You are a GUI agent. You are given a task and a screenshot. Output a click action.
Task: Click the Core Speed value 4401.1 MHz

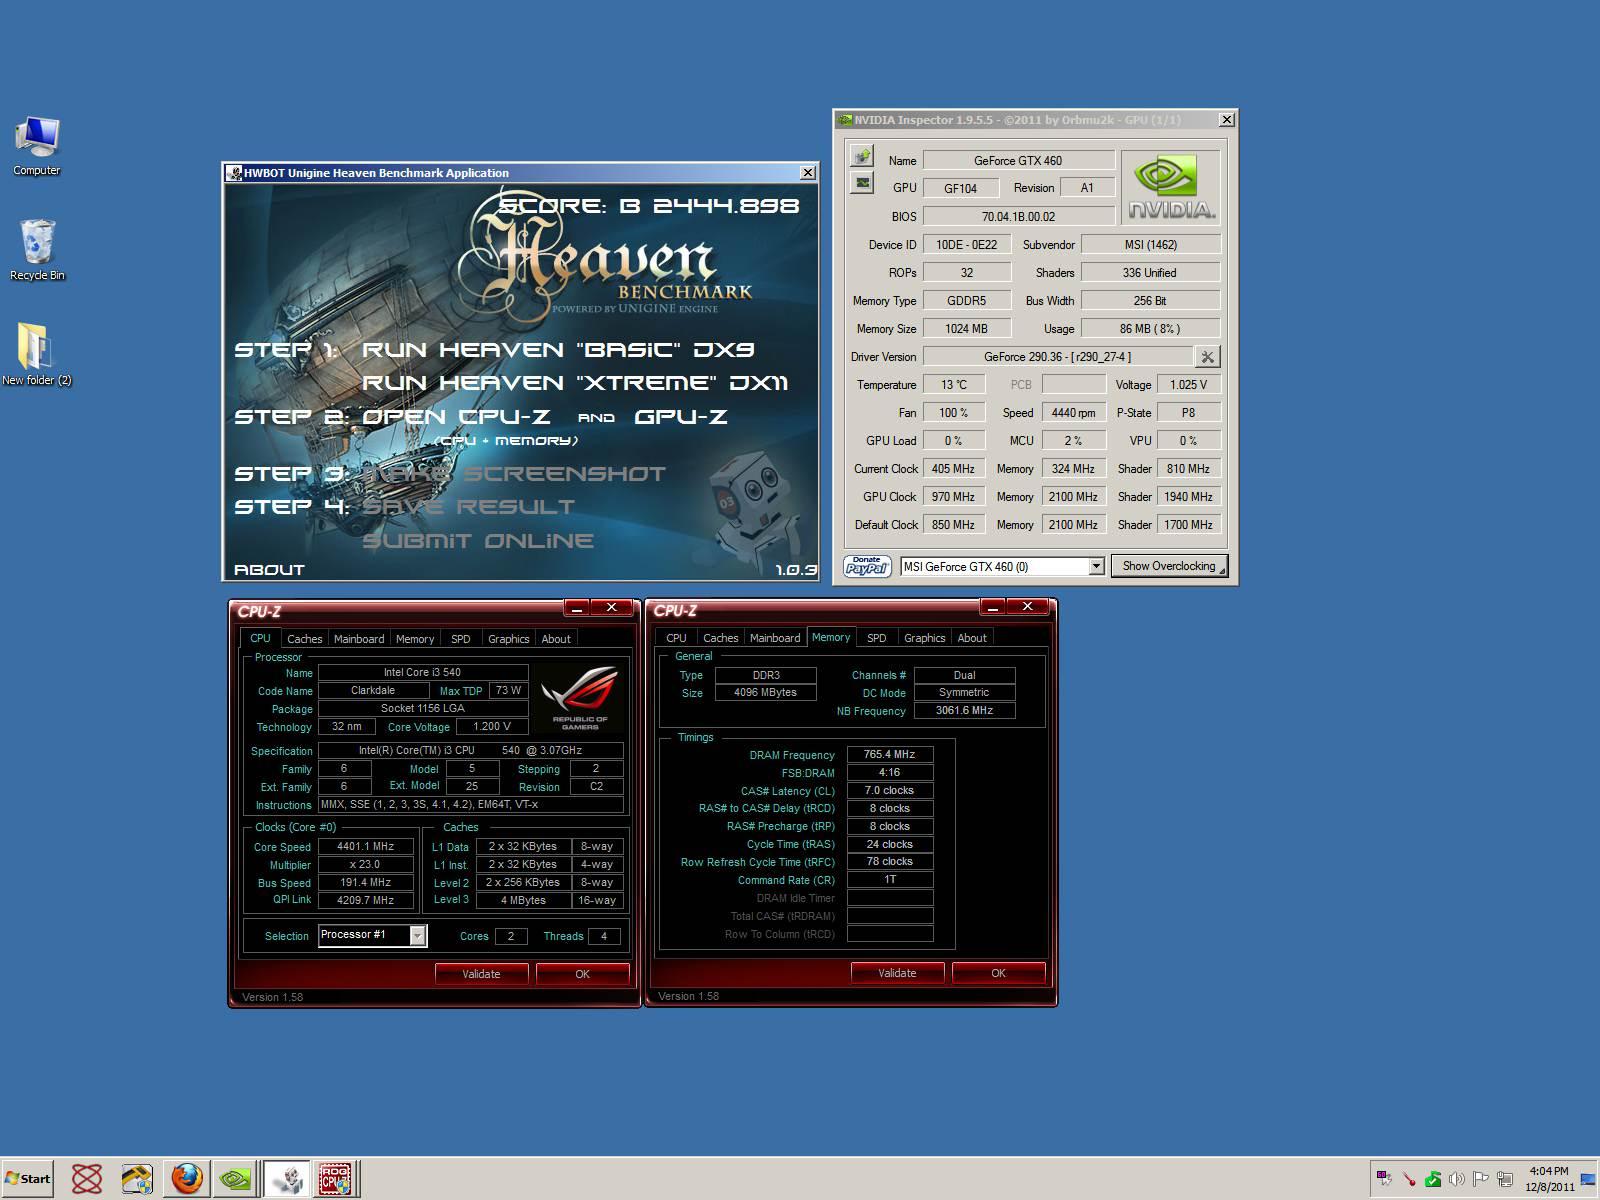pyautogui.click(x=365, y=847)
